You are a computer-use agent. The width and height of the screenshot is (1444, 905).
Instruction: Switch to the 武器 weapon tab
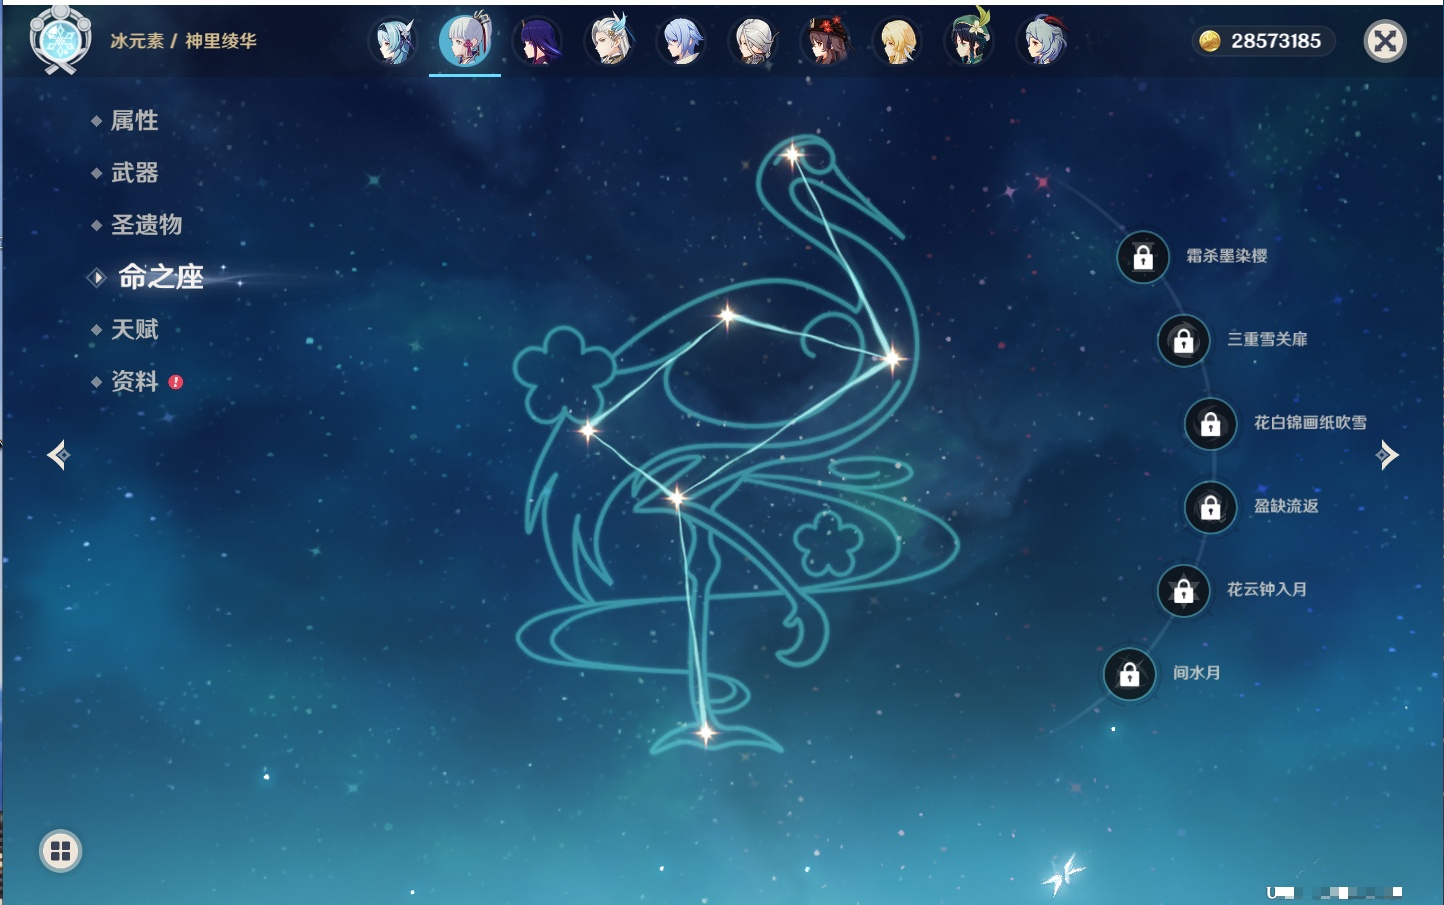pos(134,173)
